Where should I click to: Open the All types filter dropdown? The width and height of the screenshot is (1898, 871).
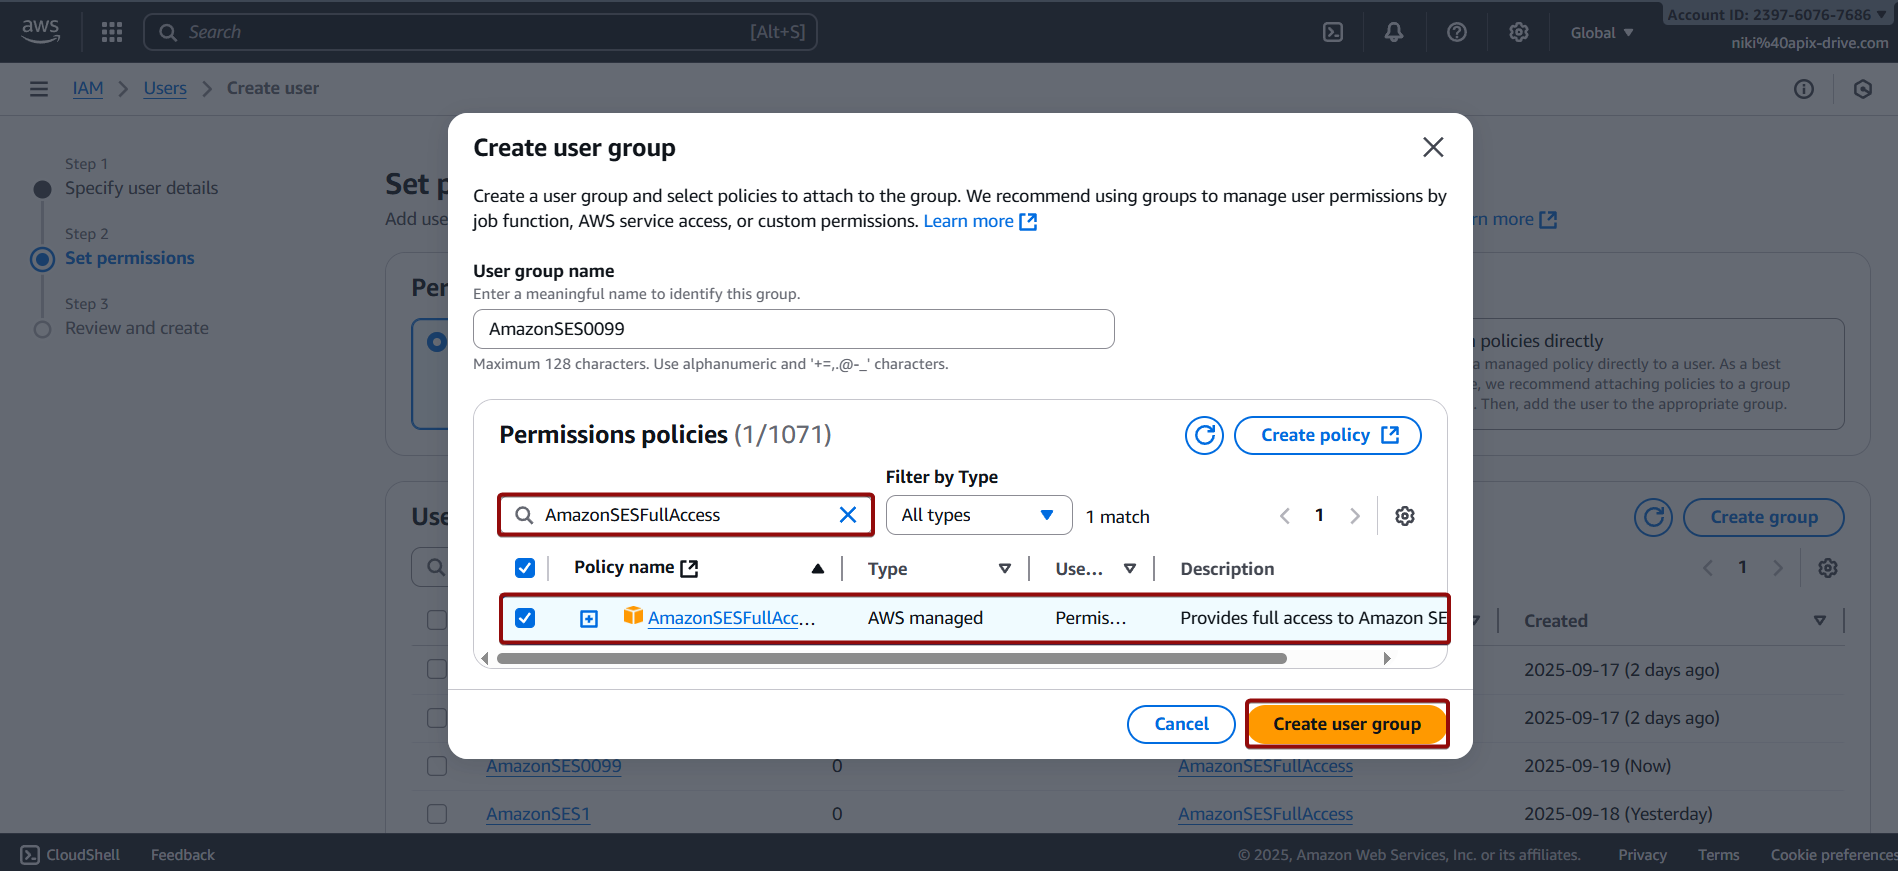tap(978, 515)
